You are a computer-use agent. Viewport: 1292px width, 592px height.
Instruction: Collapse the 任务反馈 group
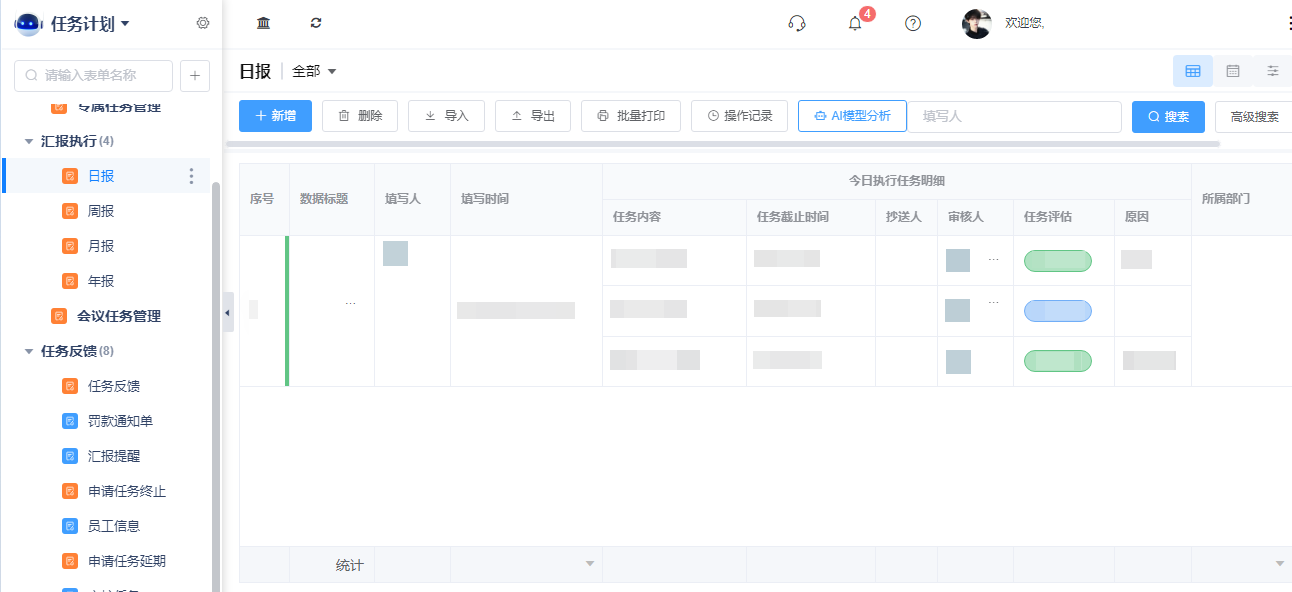coord(29,351)
